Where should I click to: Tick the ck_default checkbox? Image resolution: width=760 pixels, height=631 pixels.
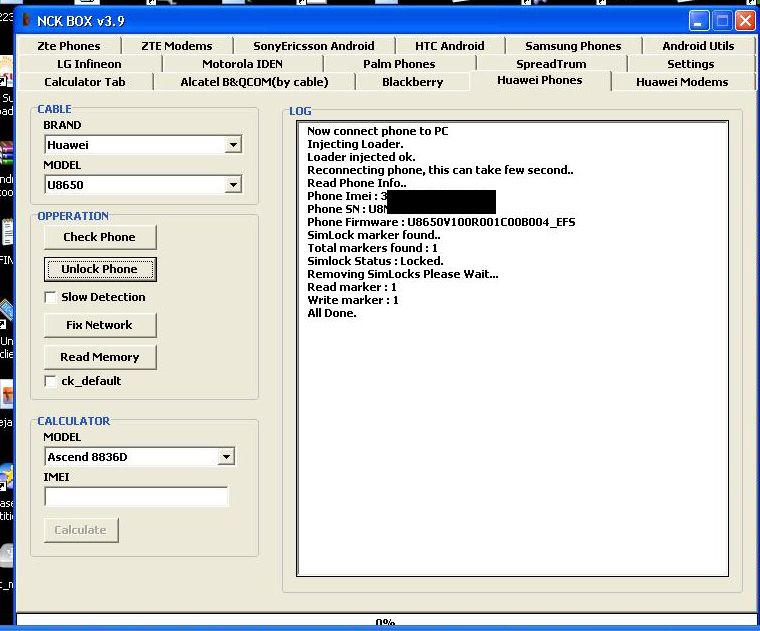point(51,381)
